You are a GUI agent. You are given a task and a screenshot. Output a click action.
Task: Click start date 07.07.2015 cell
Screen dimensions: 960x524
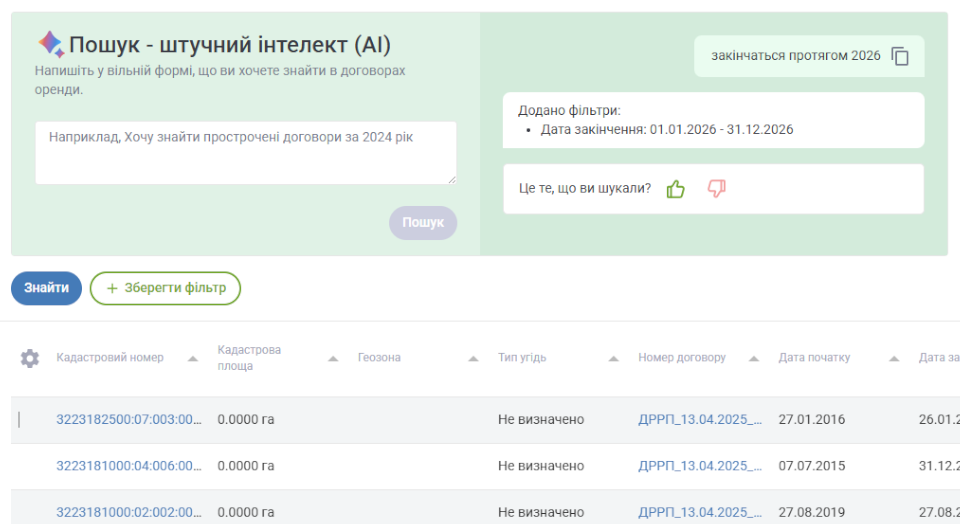812,466
